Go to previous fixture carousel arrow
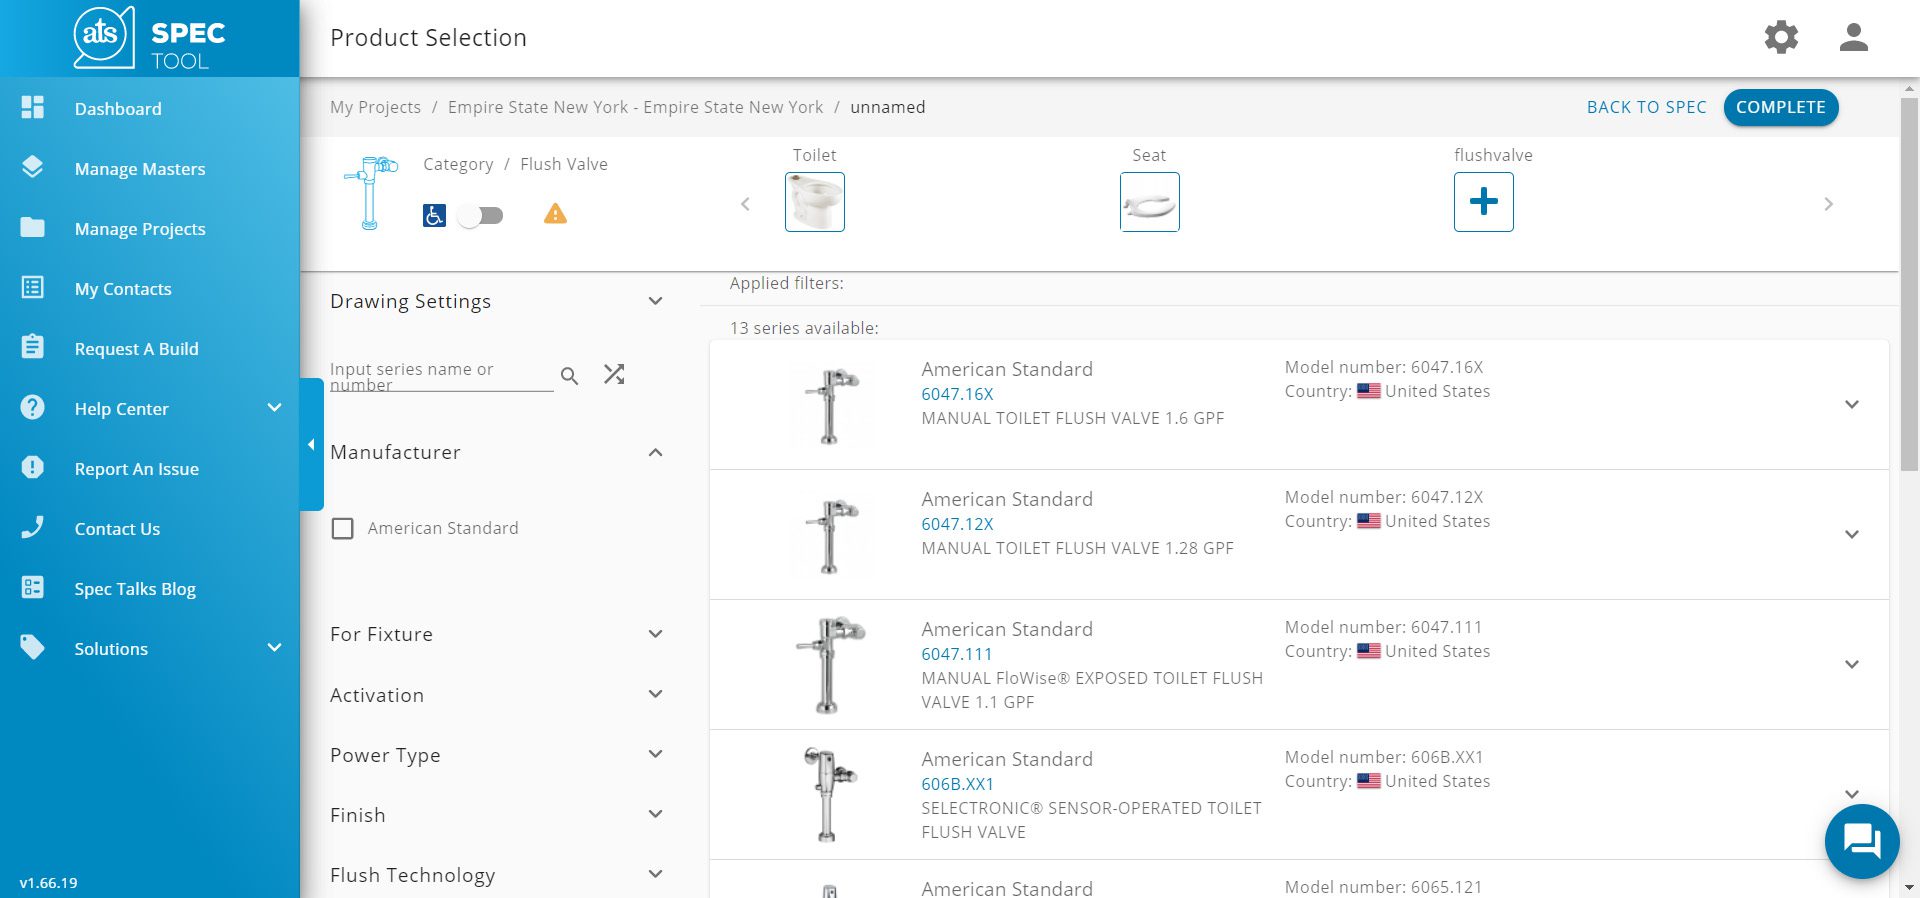The height and width of the screenshot is (898, 1920). coord(745,204)
